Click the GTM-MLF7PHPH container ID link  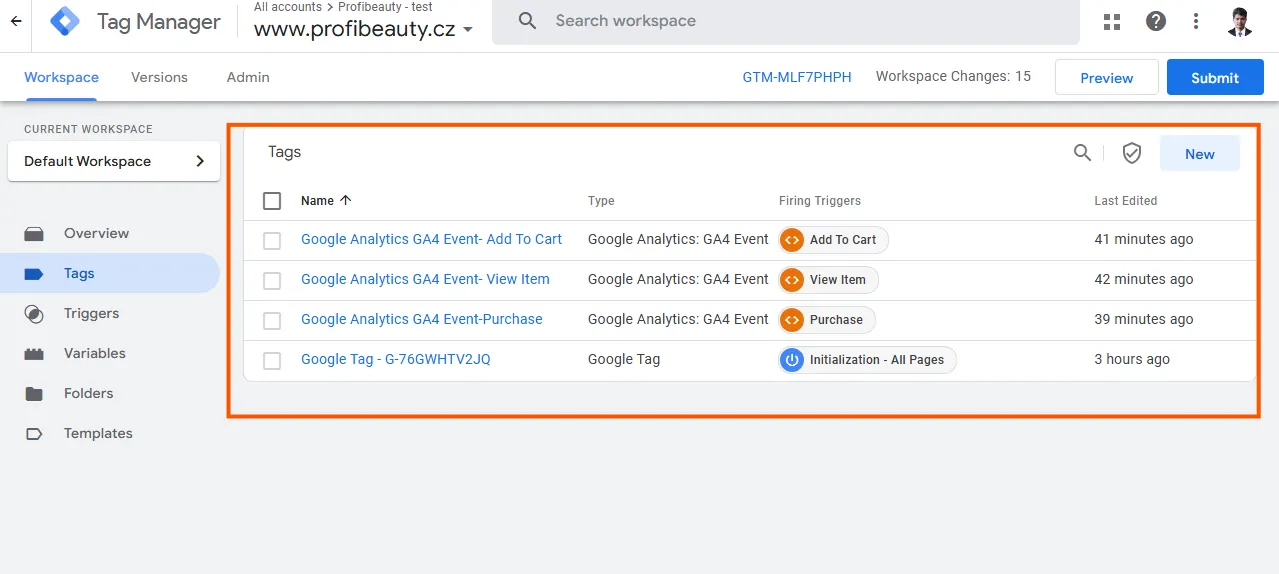tap(797, 77)
